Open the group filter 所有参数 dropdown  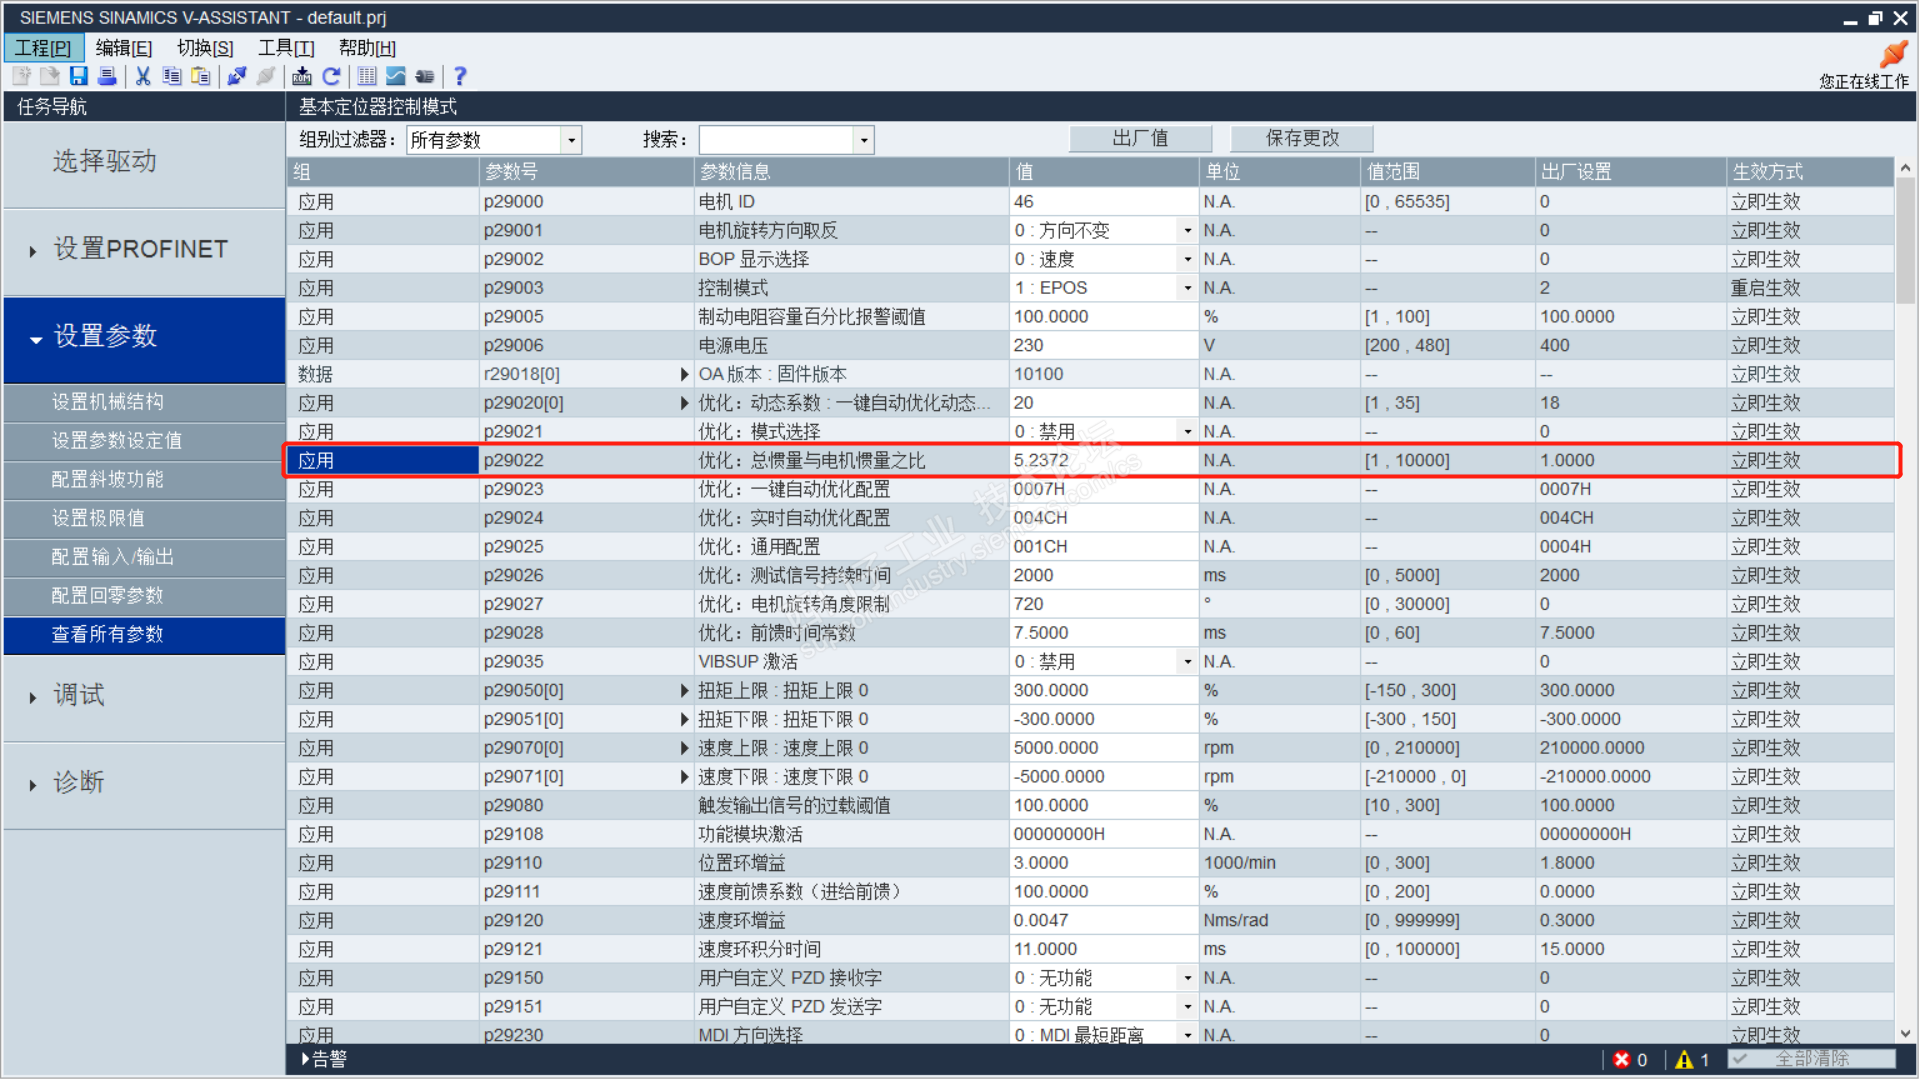(x=571, y=140)
